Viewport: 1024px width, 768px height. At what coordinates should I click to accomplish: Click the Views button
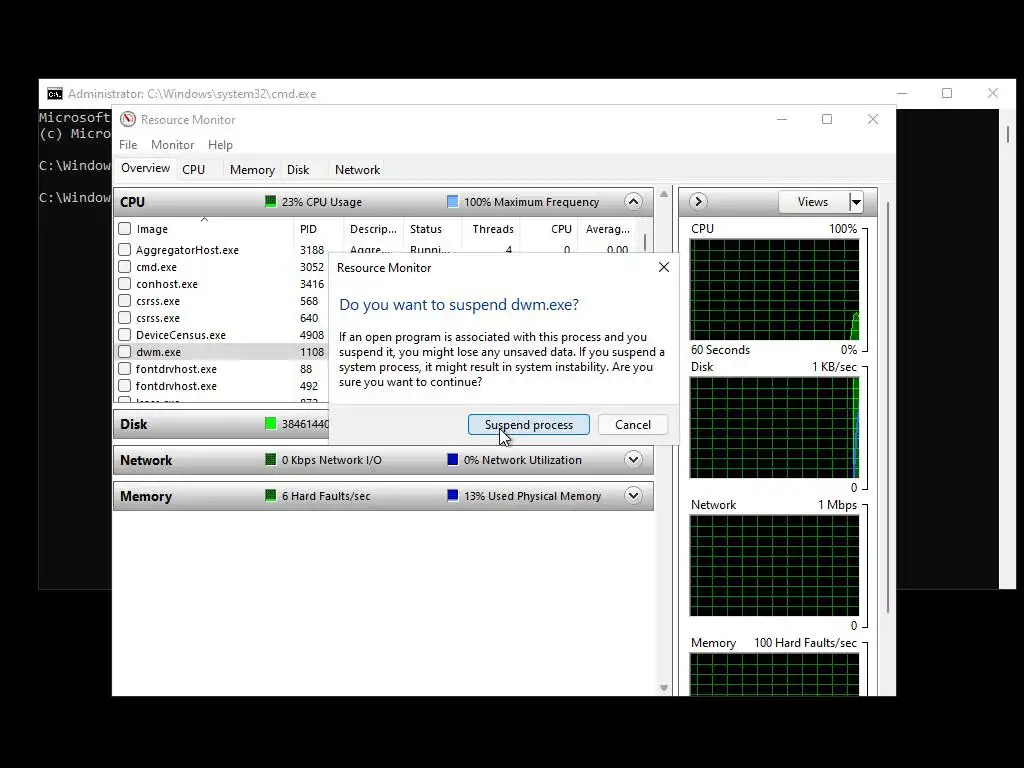[813, 202]
